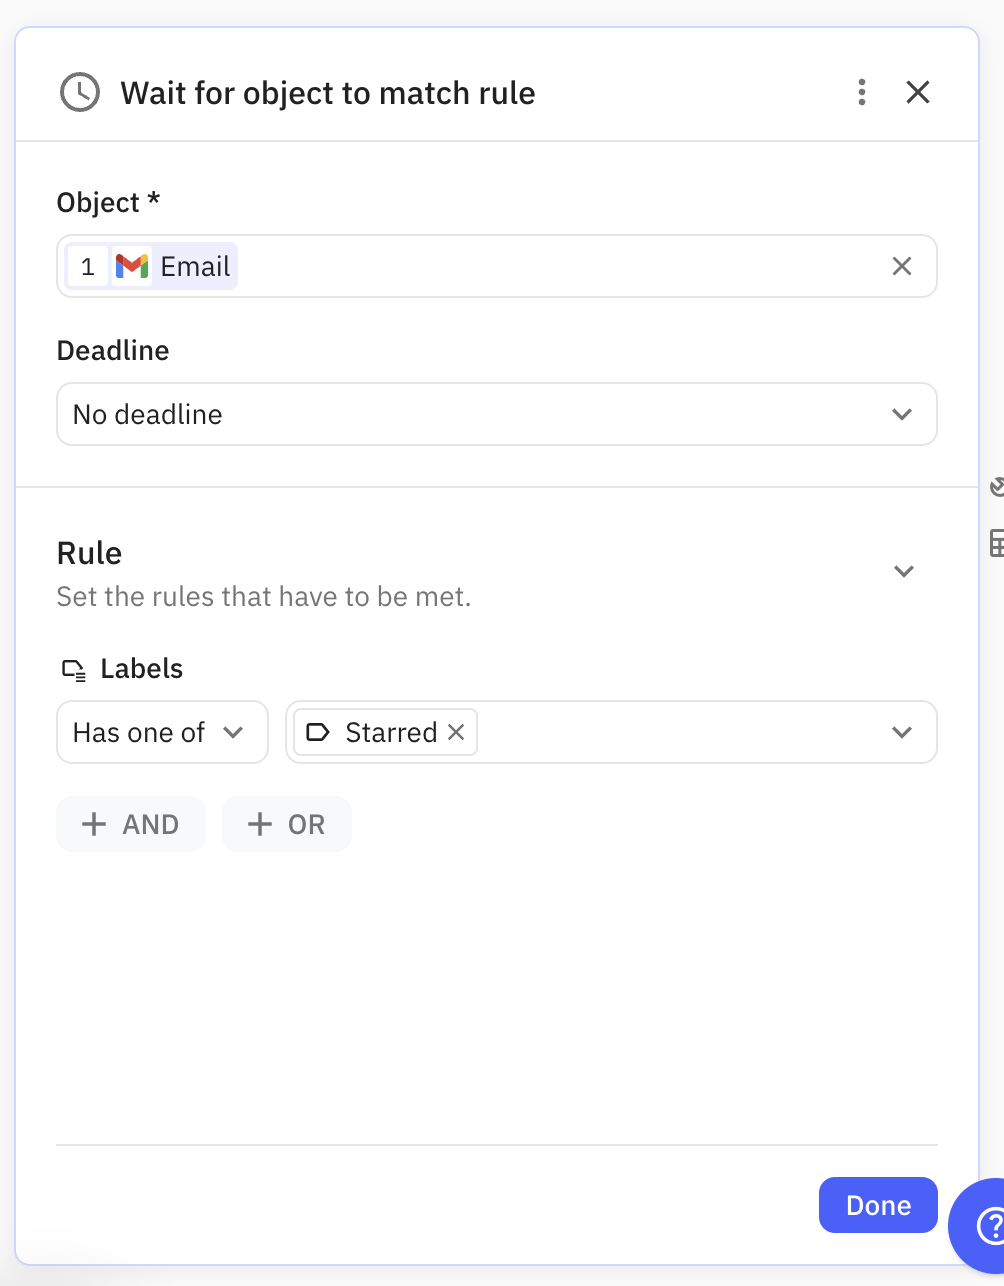
Task: Click the label tag icon in the Starred chip
Action: (317, 732)
